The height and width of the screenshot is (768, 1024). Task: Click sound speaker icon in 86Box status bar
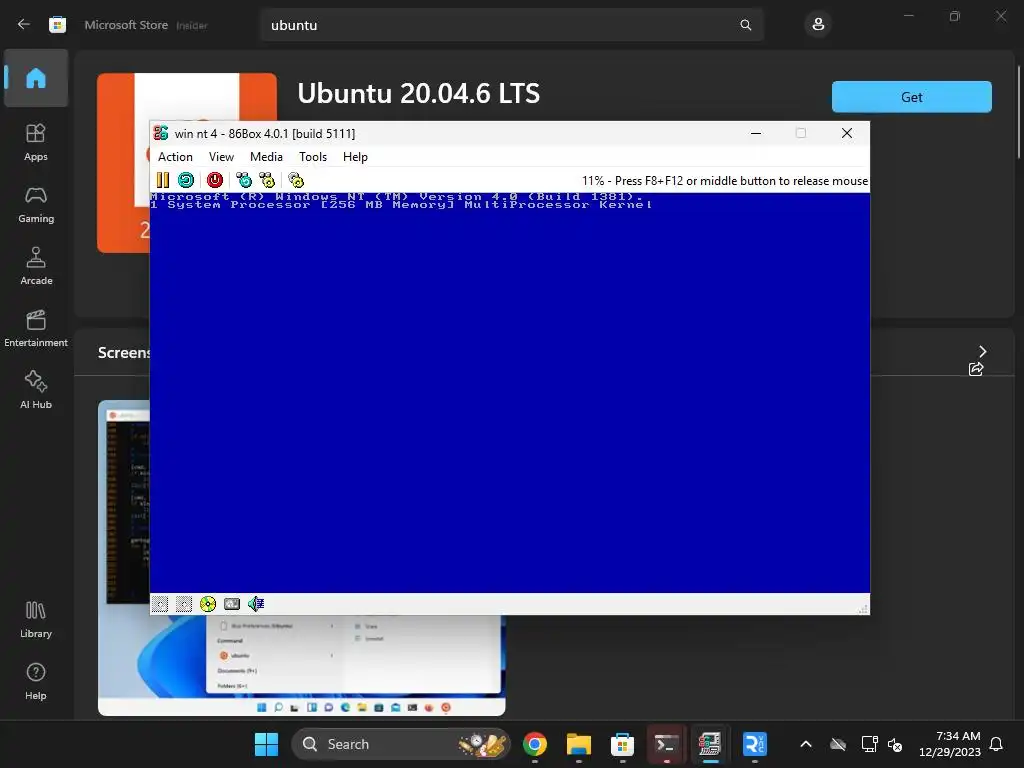coord(255,604)
